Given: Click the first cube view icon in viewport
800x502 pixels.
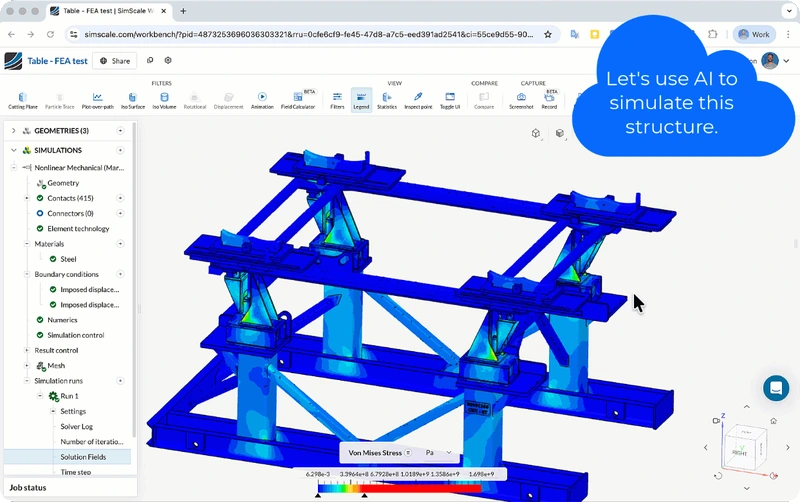Looking at the screenshot, I should (536, 133).
